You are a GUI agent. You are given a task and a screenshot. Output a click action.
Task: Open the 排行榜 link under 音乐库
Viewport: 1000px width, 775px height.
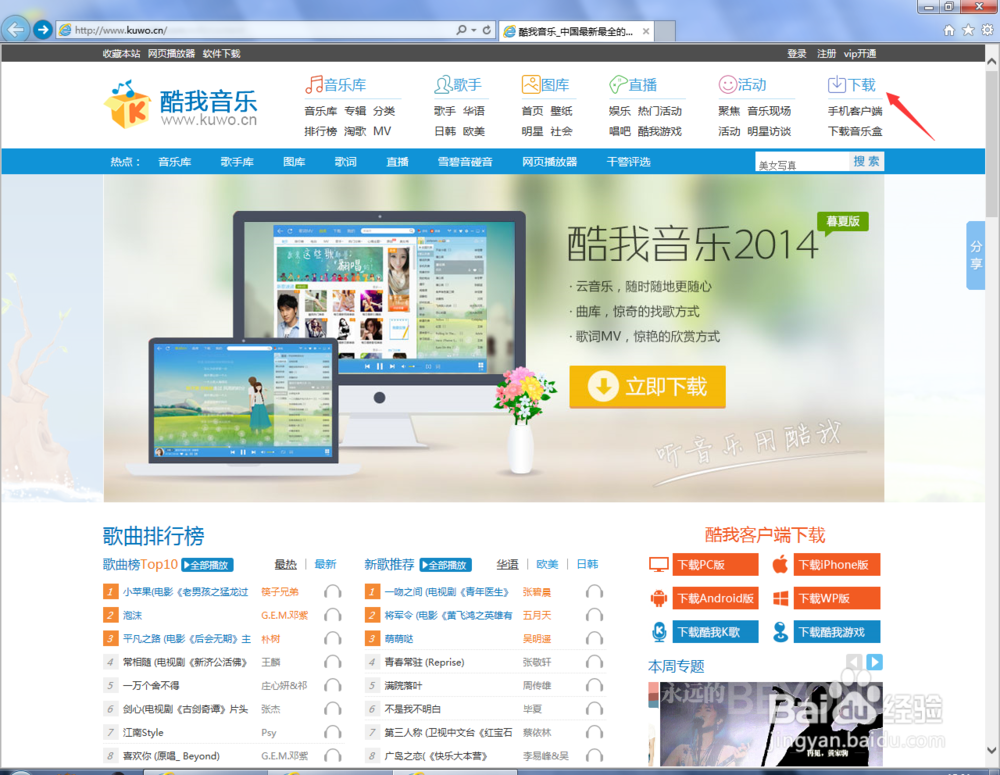(320, 131)
